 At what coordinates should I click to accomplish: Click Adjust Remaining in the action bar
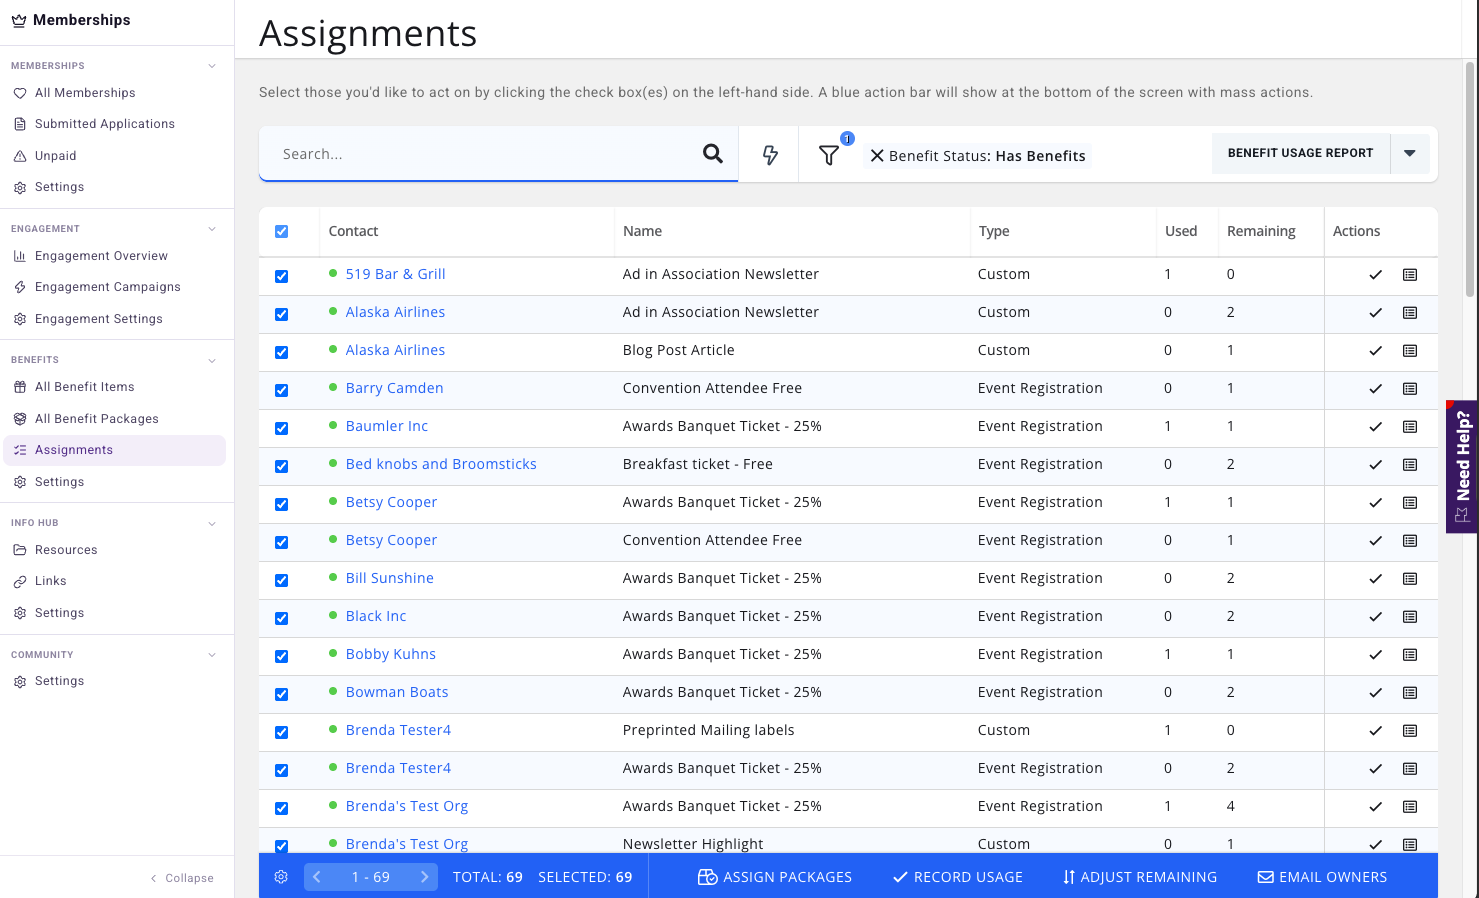(1140, 877)
